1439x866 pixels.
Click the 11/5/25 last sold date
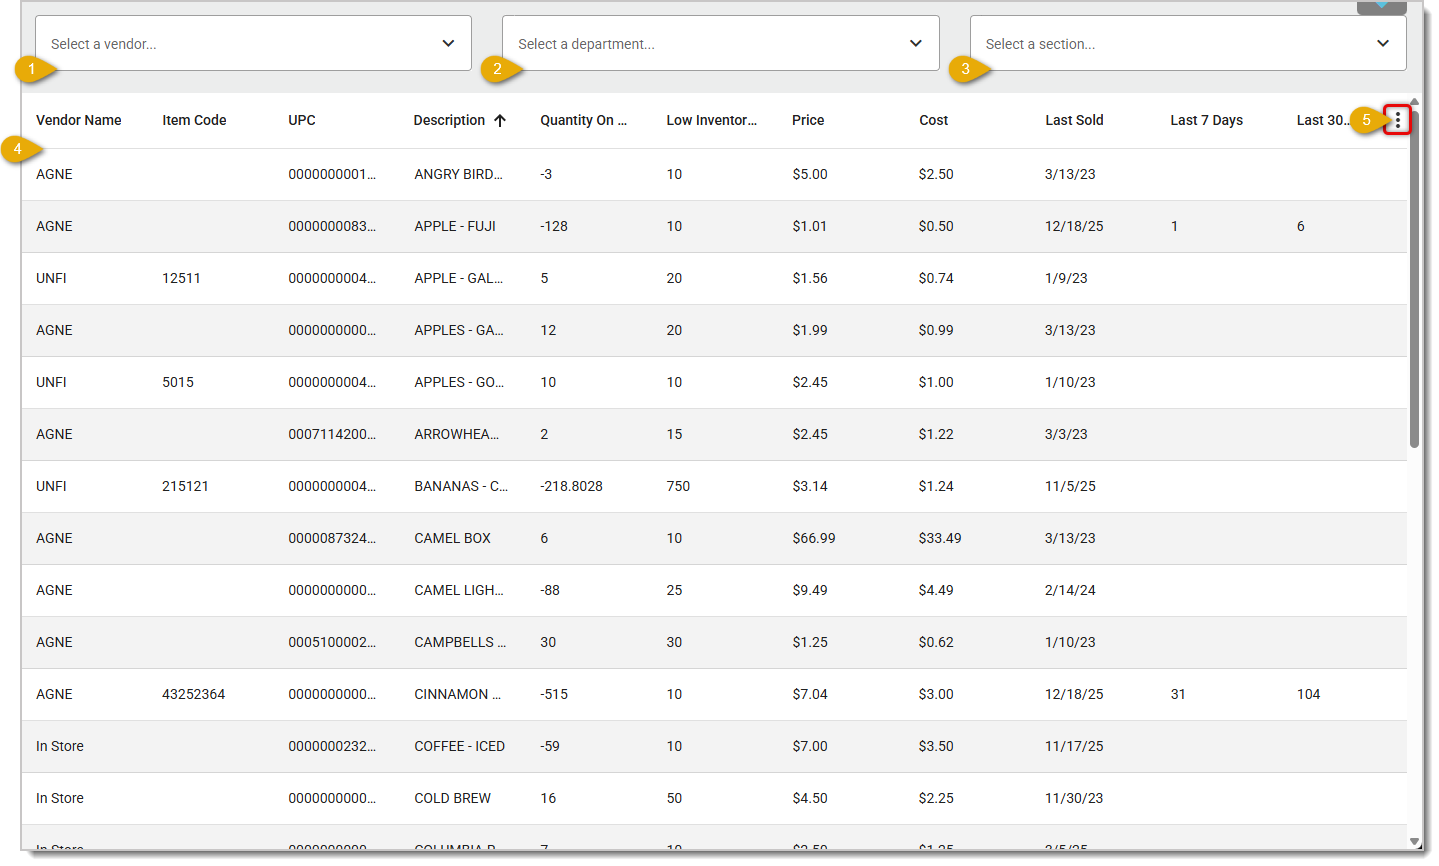(1070, 486)
